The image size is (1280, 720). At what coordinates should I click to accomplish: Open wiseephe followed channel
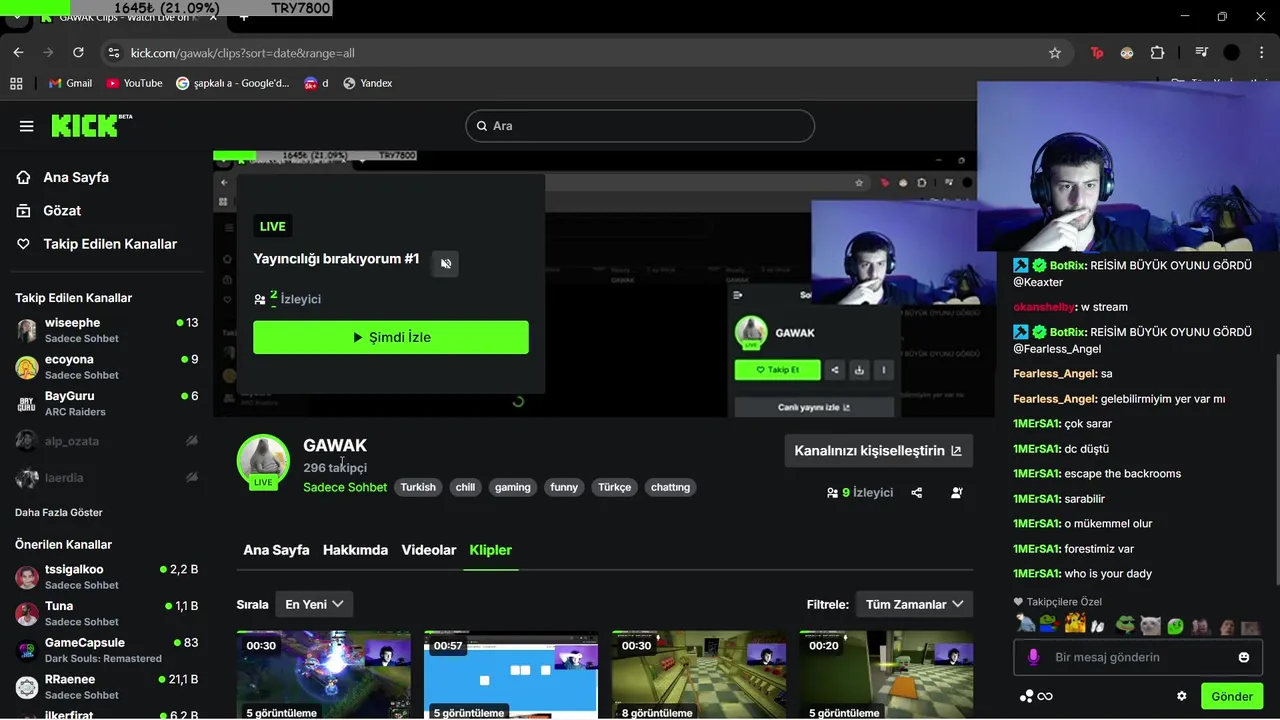(106, 330)
